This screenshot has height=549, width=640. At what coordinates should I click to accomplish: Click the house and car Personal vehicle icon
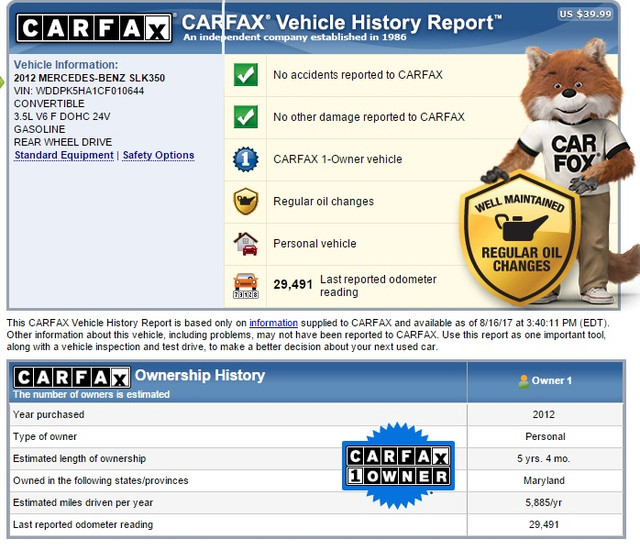[246, 244]
